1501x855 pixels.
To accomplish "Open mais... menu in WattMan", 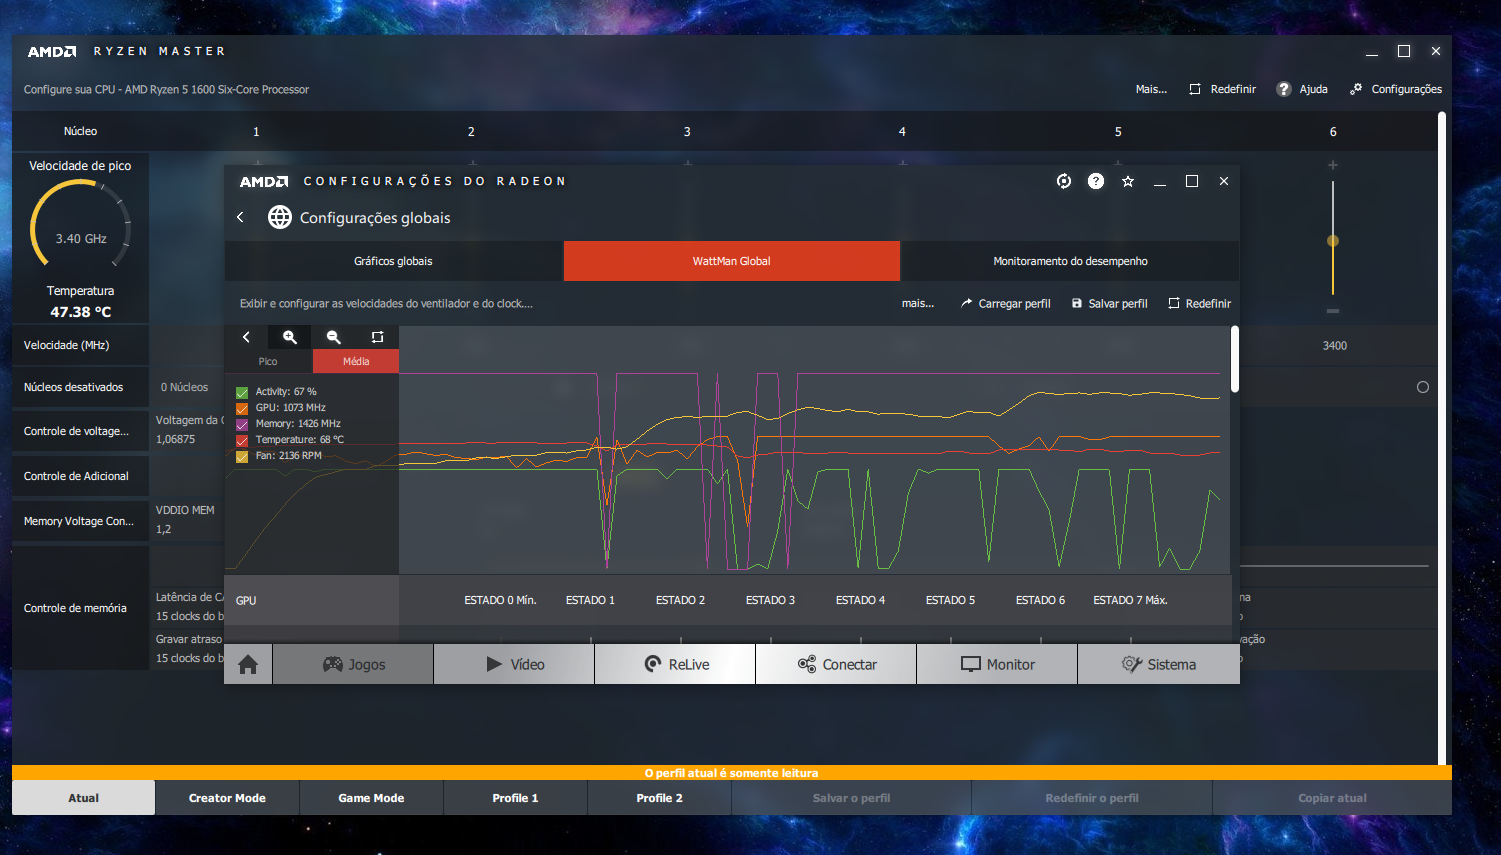I will [918, 303].
